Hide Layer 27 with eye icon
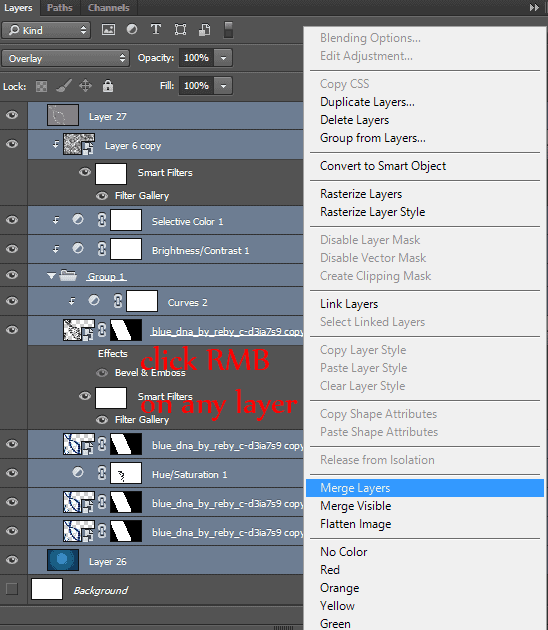This screenshot has height=630, width=548. point(12,115)
